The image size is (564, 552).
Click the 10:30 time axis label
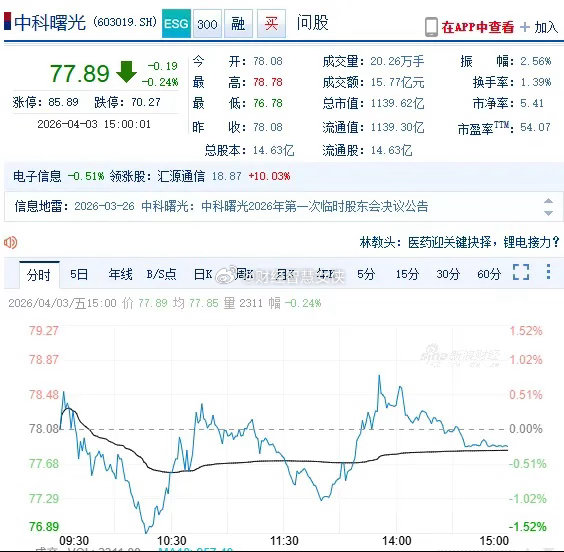[172, 540]
